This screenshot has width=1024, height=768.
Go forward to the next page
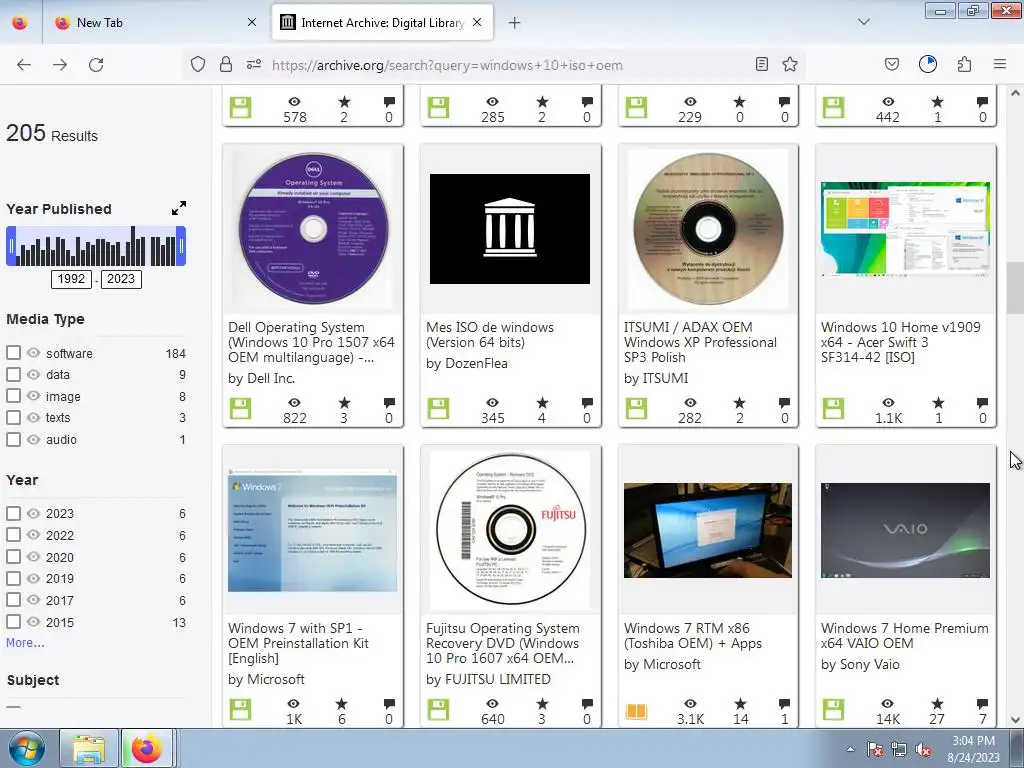(x=60, y=65)
